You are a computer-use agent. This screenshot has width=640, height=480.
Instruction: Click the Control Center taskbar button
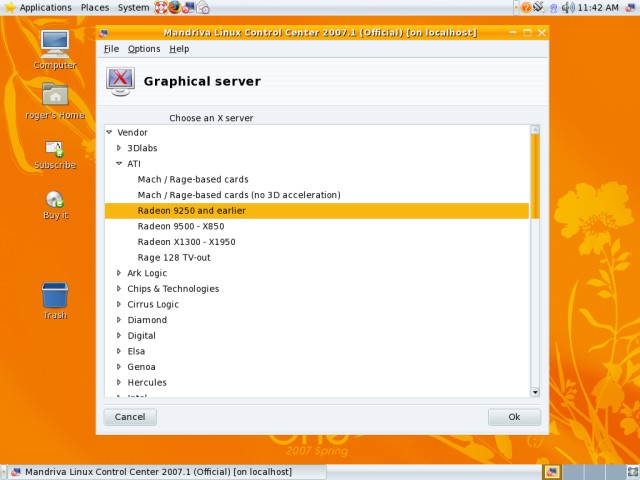[167, 472]
